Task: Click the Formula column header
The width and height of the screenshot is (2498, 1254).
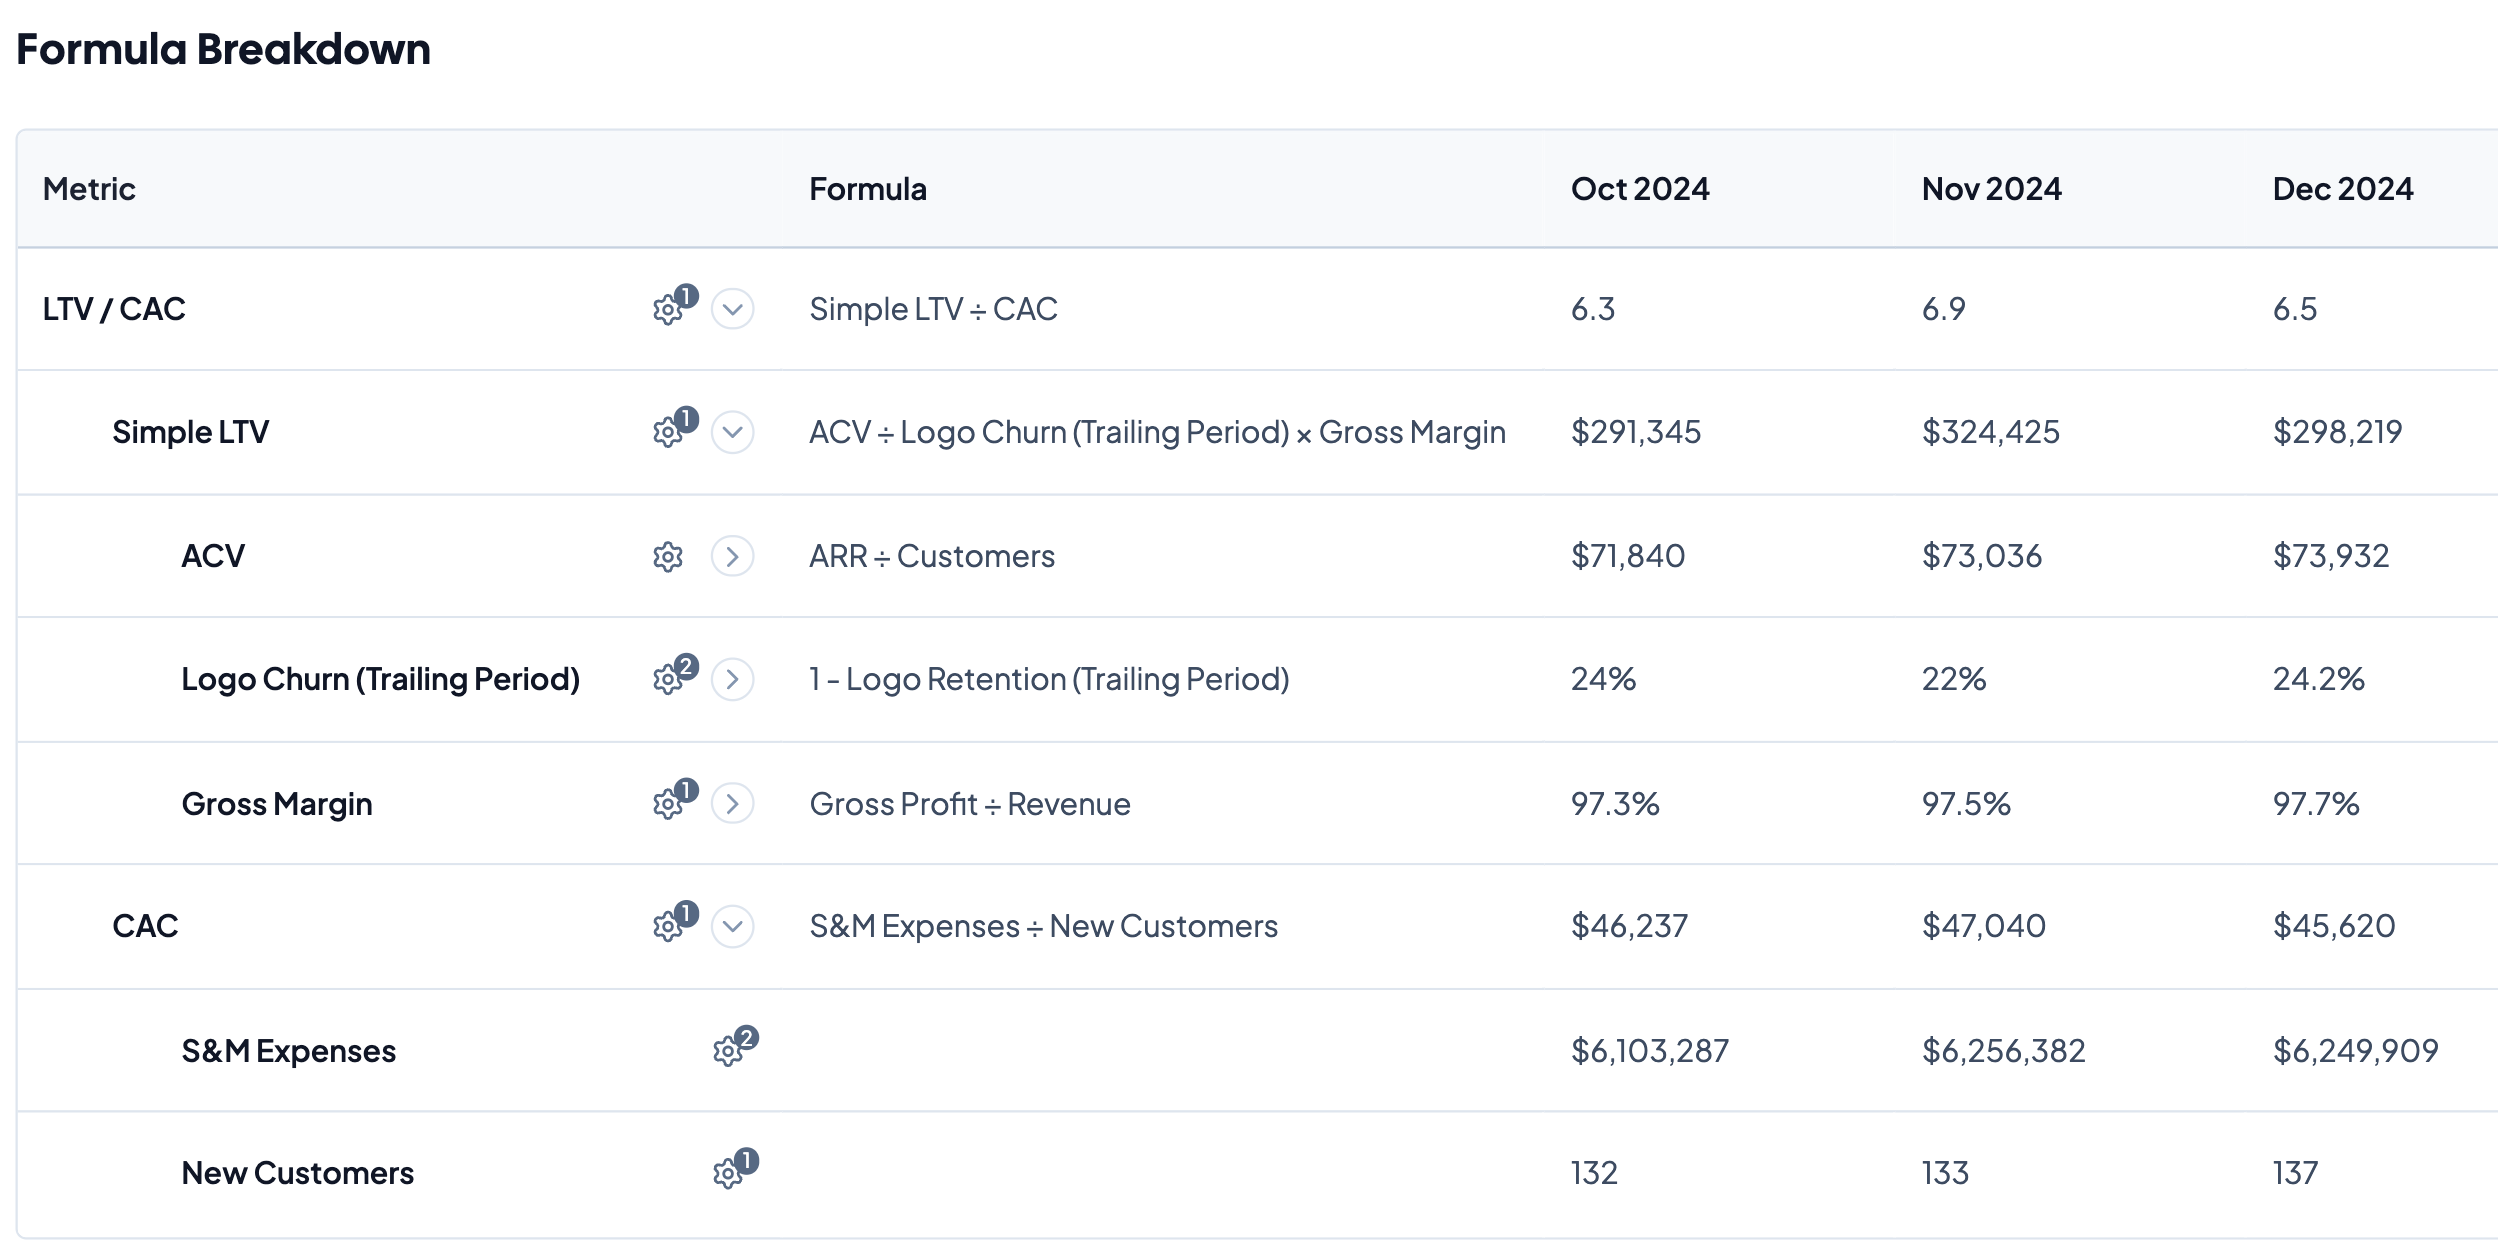Action: (868, 189)
